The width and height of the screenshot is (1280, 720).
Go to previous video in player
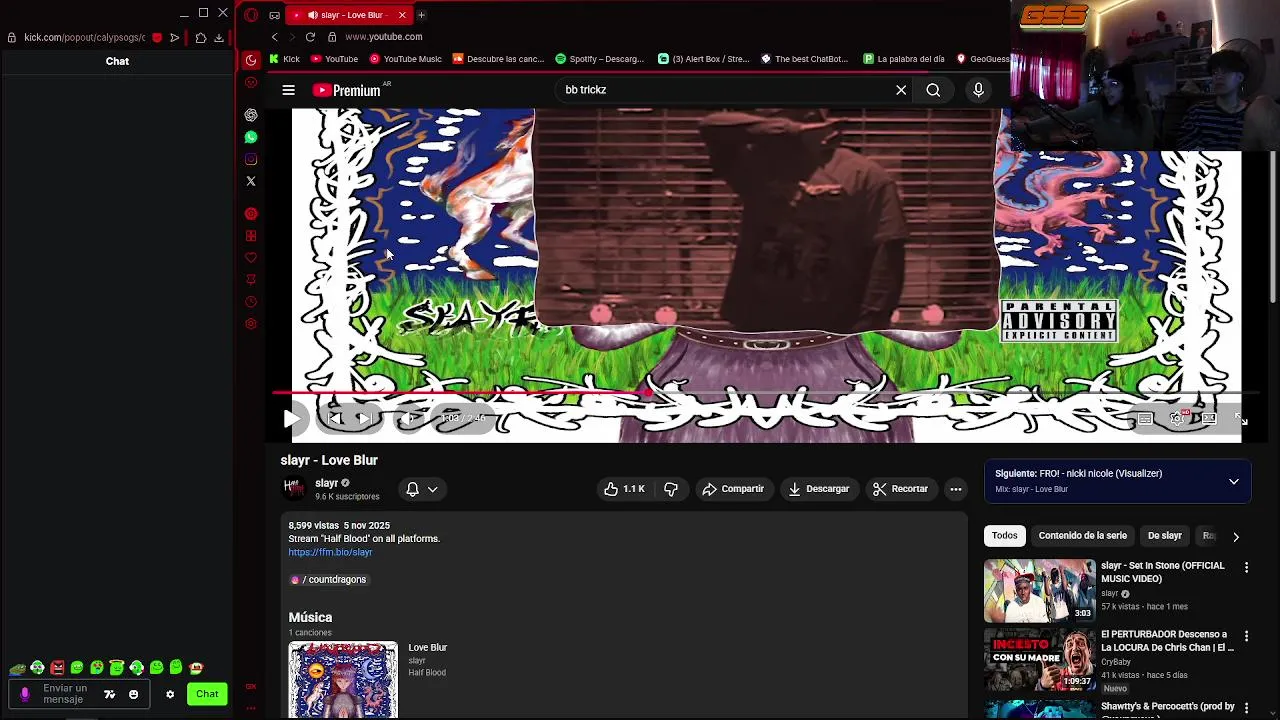tap(335, 419)
